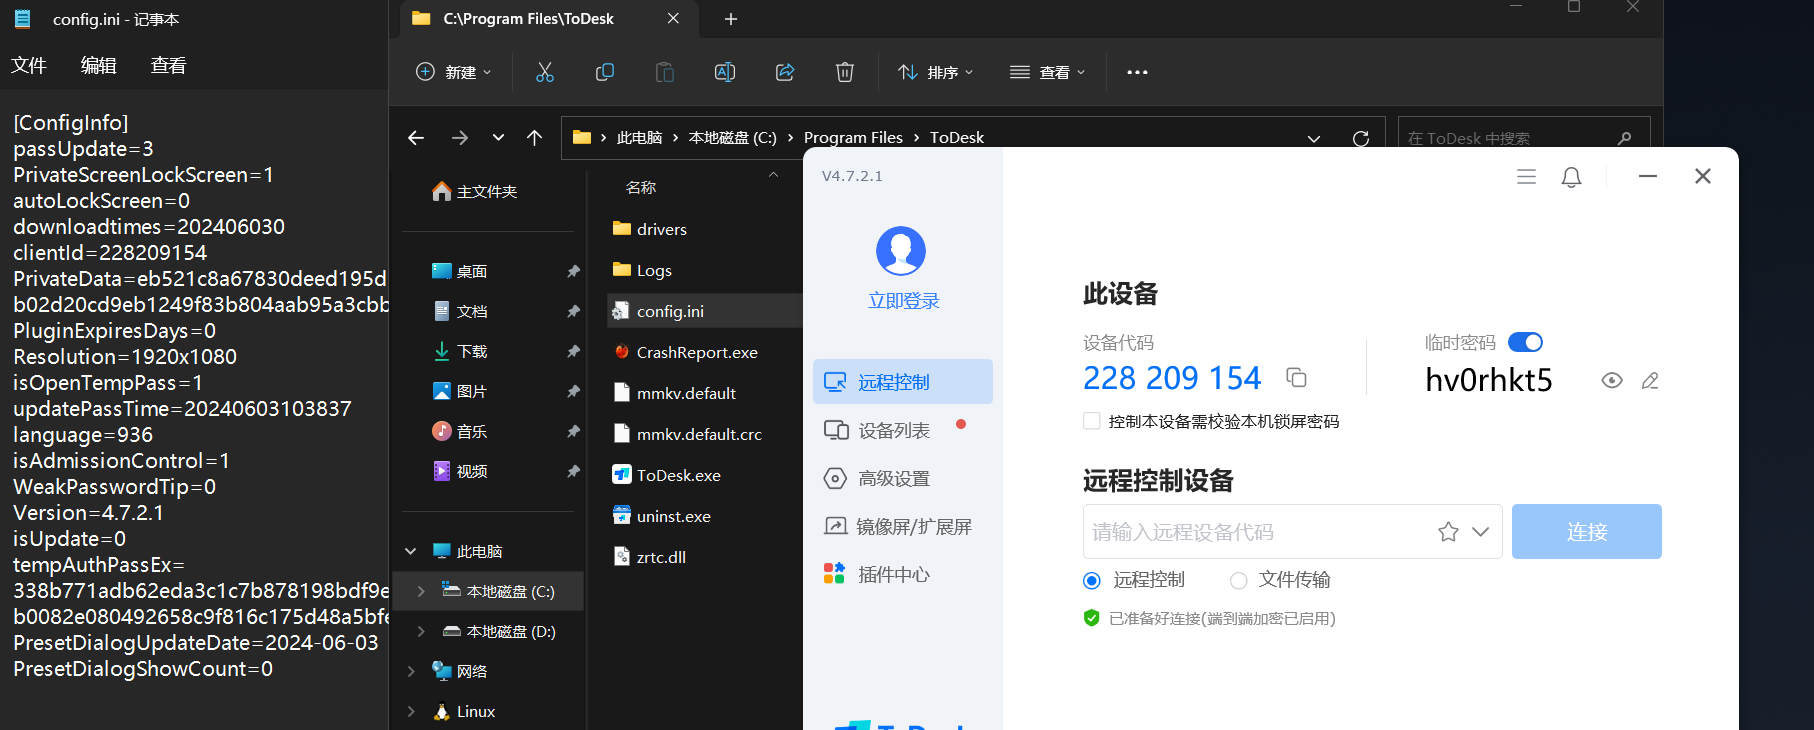The height and width of the screenshot is (730, 1814).
Task: Open a new Explorer tab
Action: 731,19
